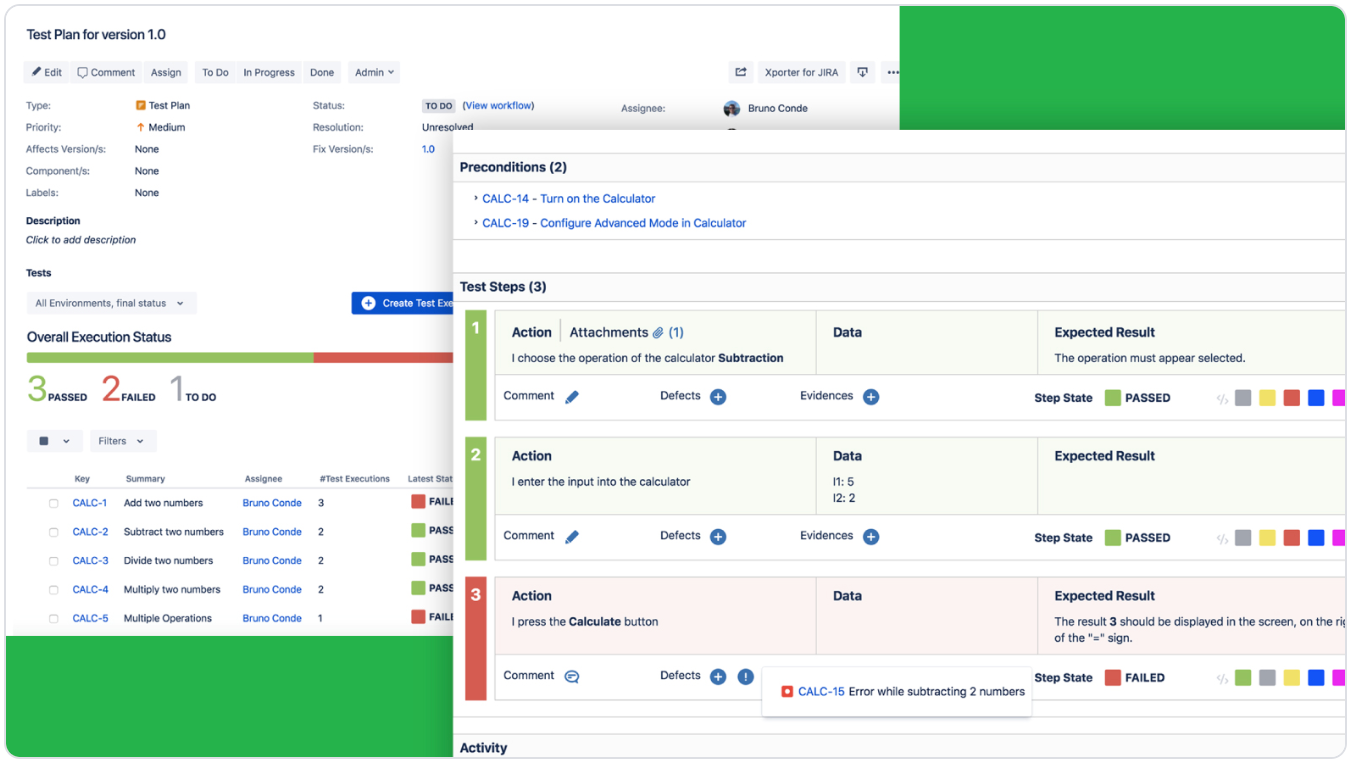Check the row checkbox for CALC-5
Screen dimensions: 1351x764
click(x=55, y=618)
